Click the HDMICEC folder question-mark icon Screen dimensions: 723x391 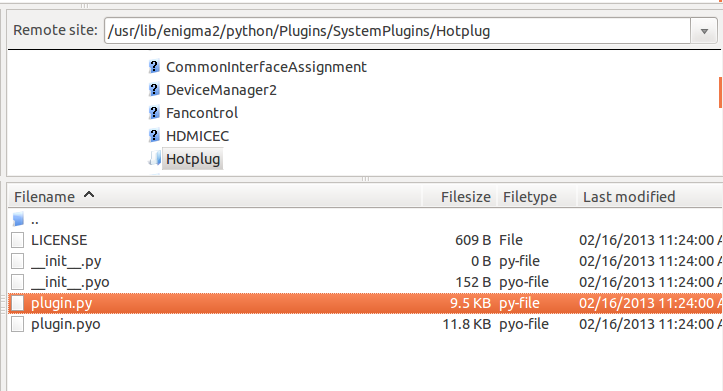point(154,136)
